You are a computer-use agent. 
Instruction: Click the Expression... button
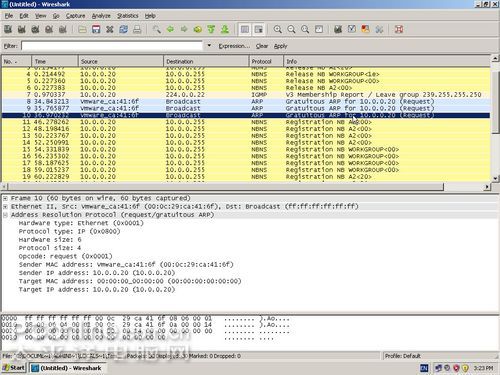pos(234,46)
